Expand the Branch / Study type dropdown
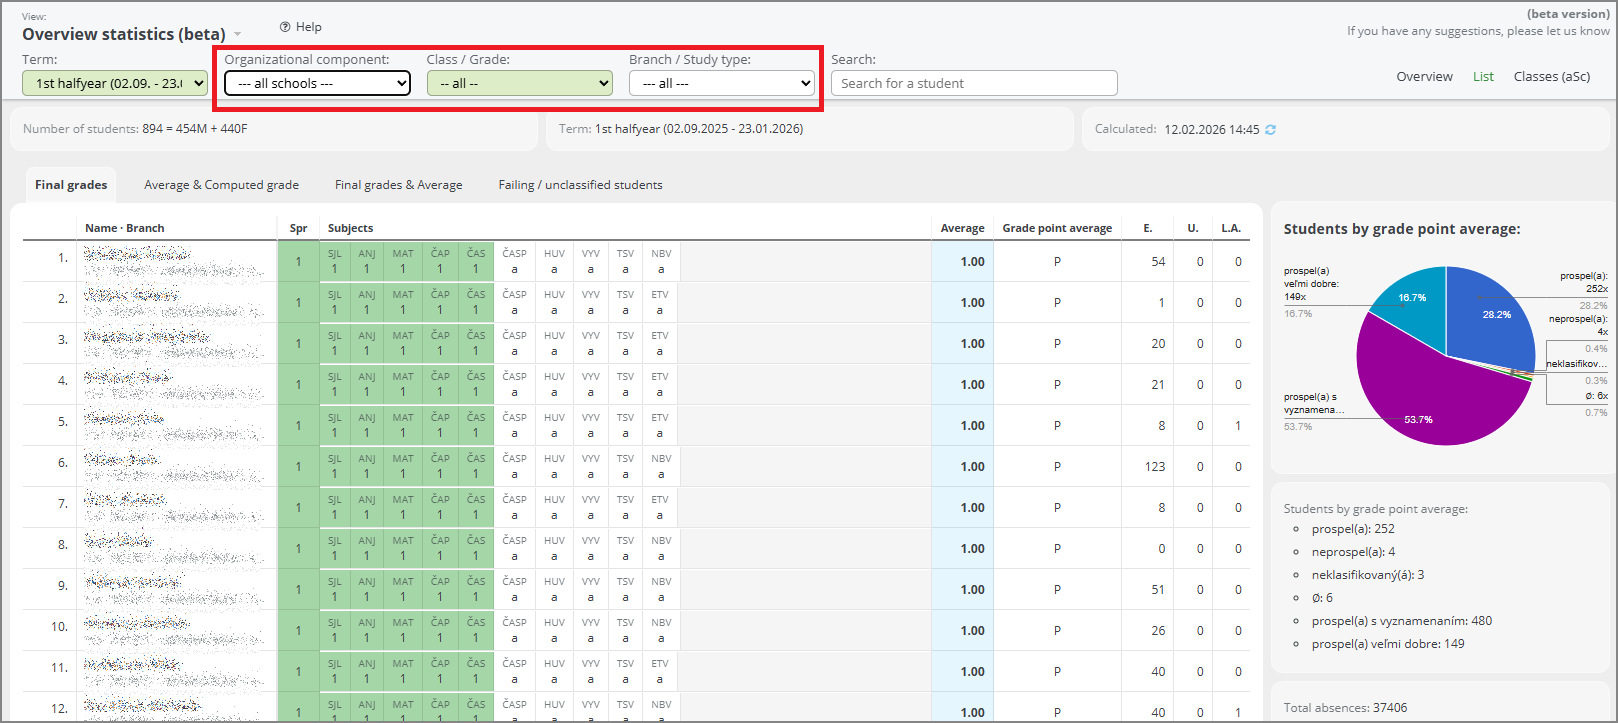1618x723 pixels. point(722,84)
